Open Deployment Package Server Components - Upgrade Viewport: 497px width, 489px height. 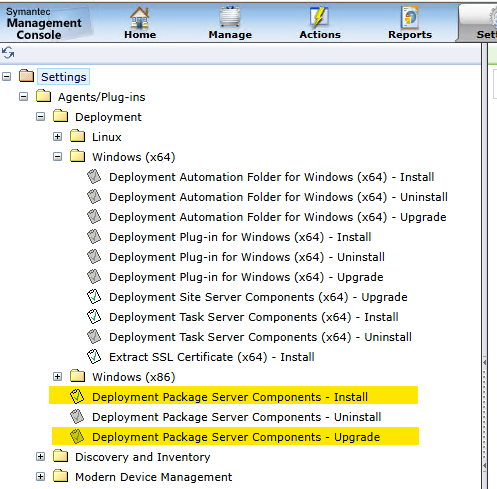[x=236, y=437]
